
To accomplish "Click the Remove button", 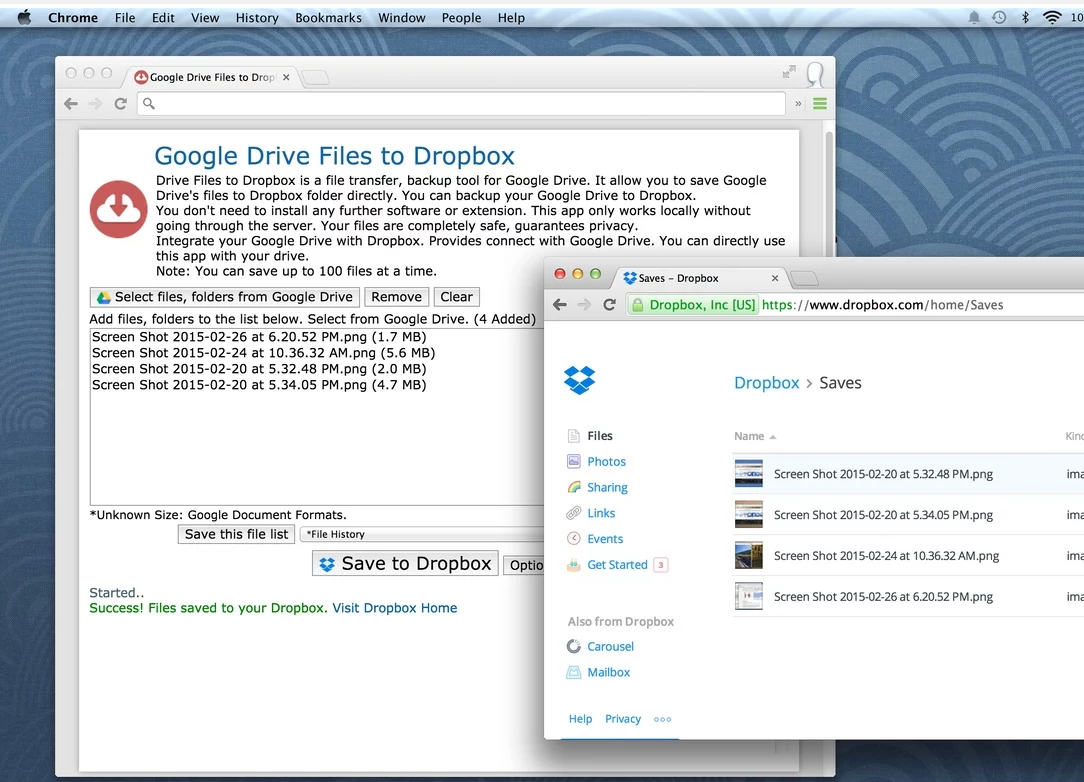I will [x=396, y=297].
